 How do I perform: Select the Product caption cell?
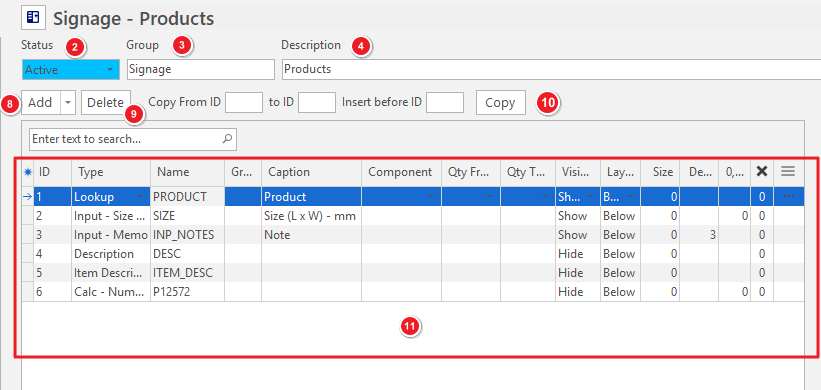tap(312, 197)
